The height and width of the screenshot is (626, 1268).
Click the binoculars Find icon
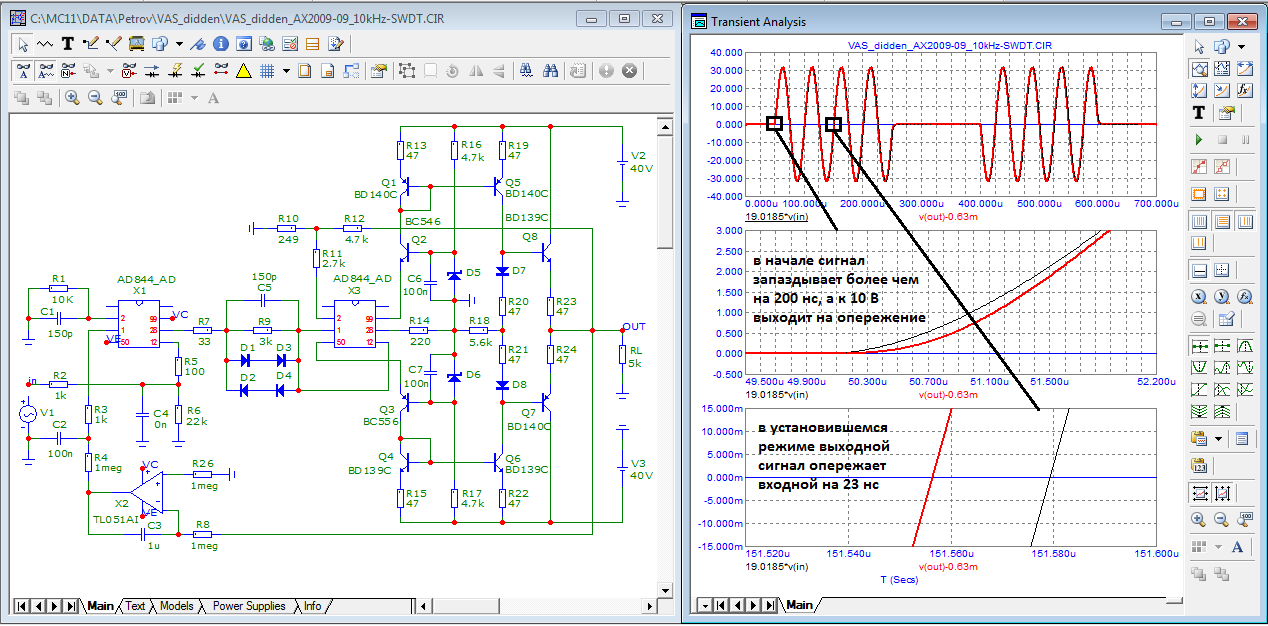tap(550, 71)
